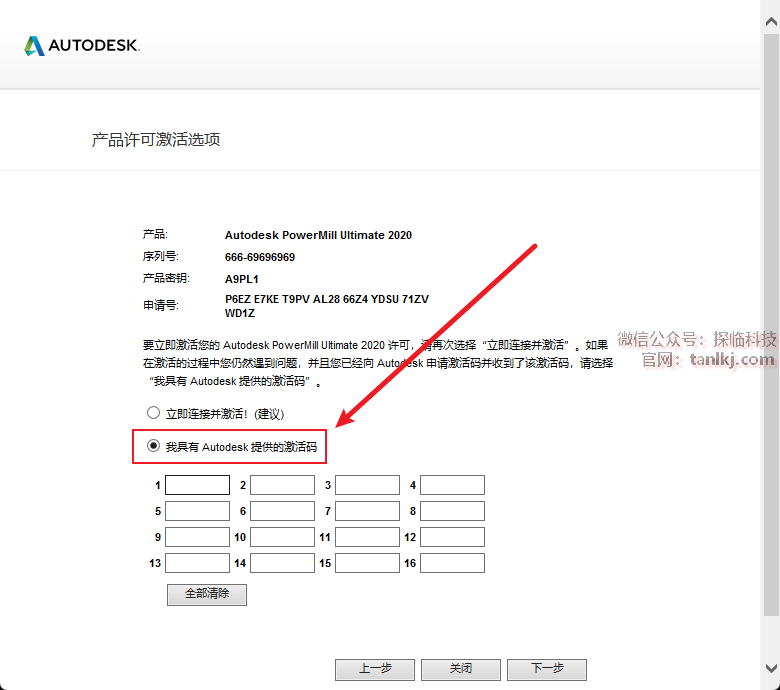Focus activation code field 12
780x690 pixels.
click(453, 537)
